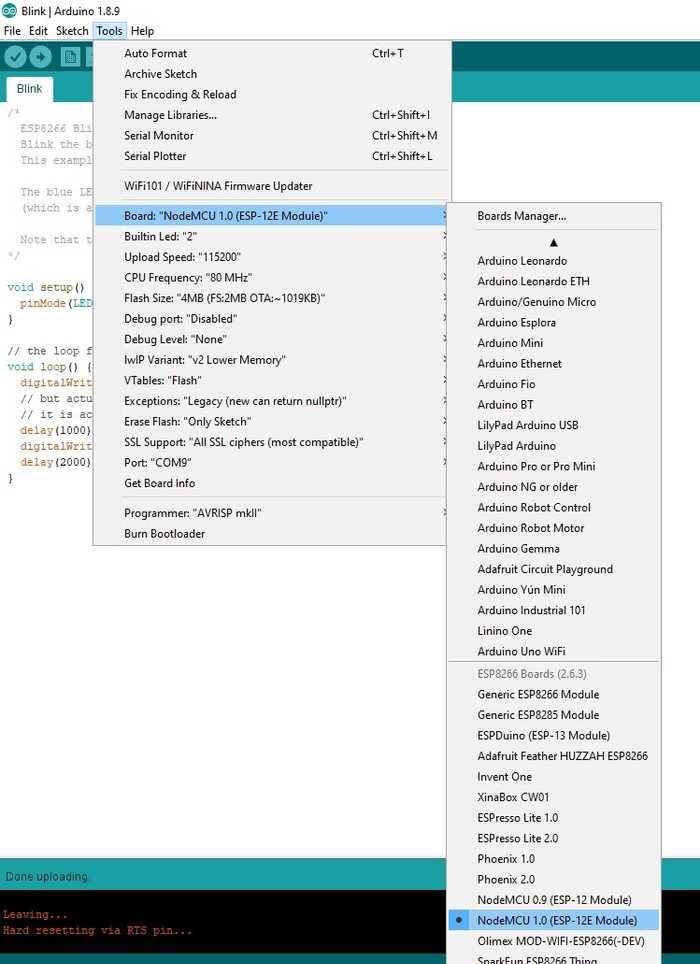Select ESPDuino (ESP-13 Module) board
This screenshot has height=964, width=700.
554,736
